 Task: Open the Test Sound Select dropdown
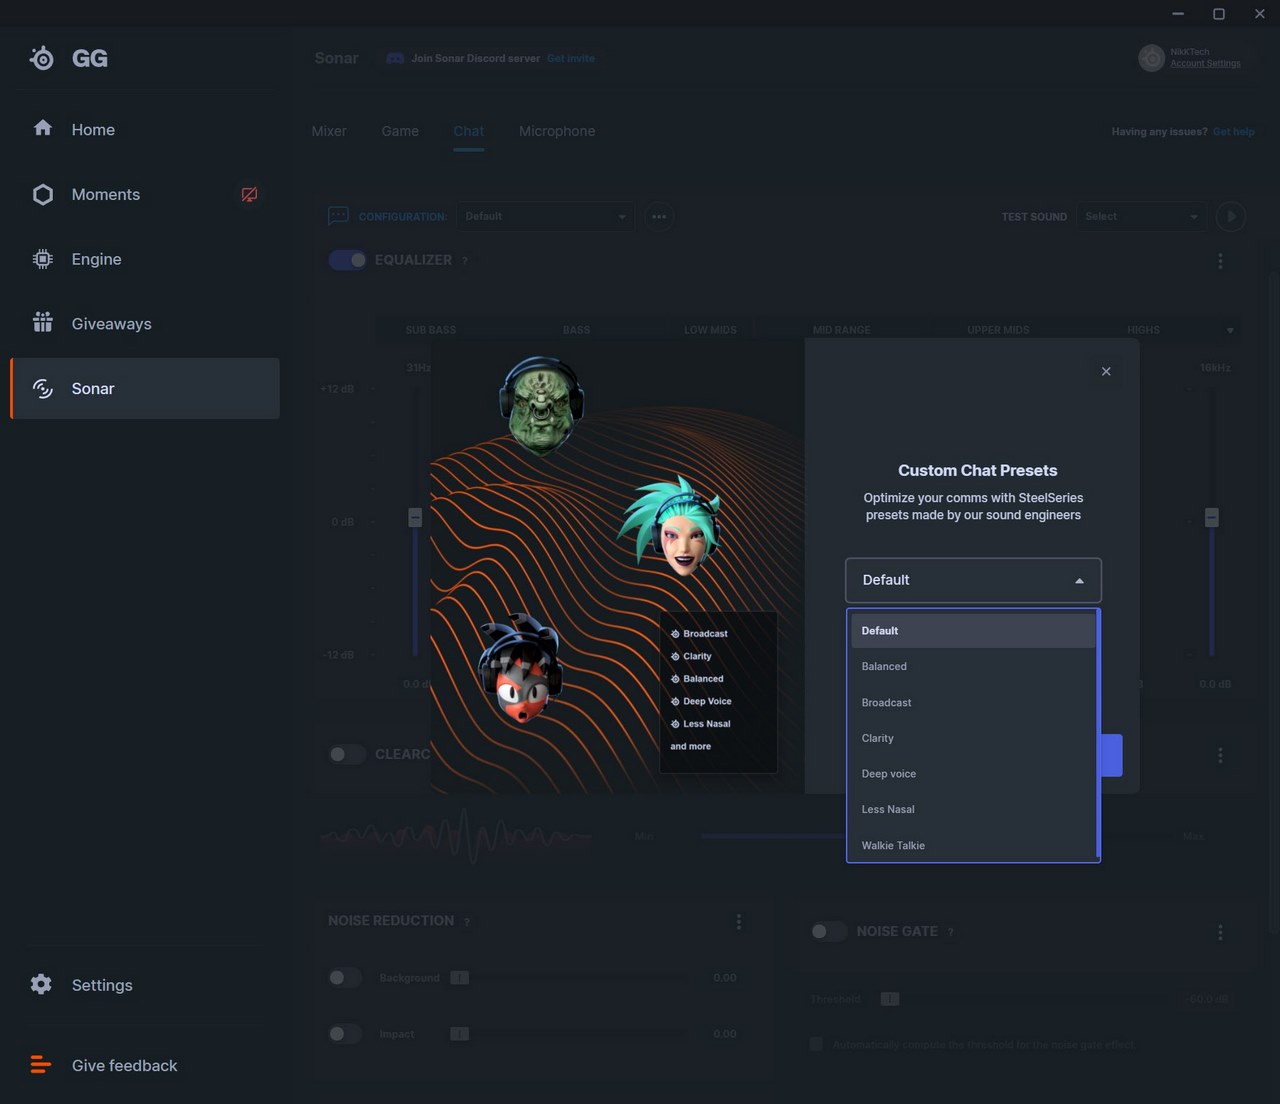click(x=1141, y=216)
